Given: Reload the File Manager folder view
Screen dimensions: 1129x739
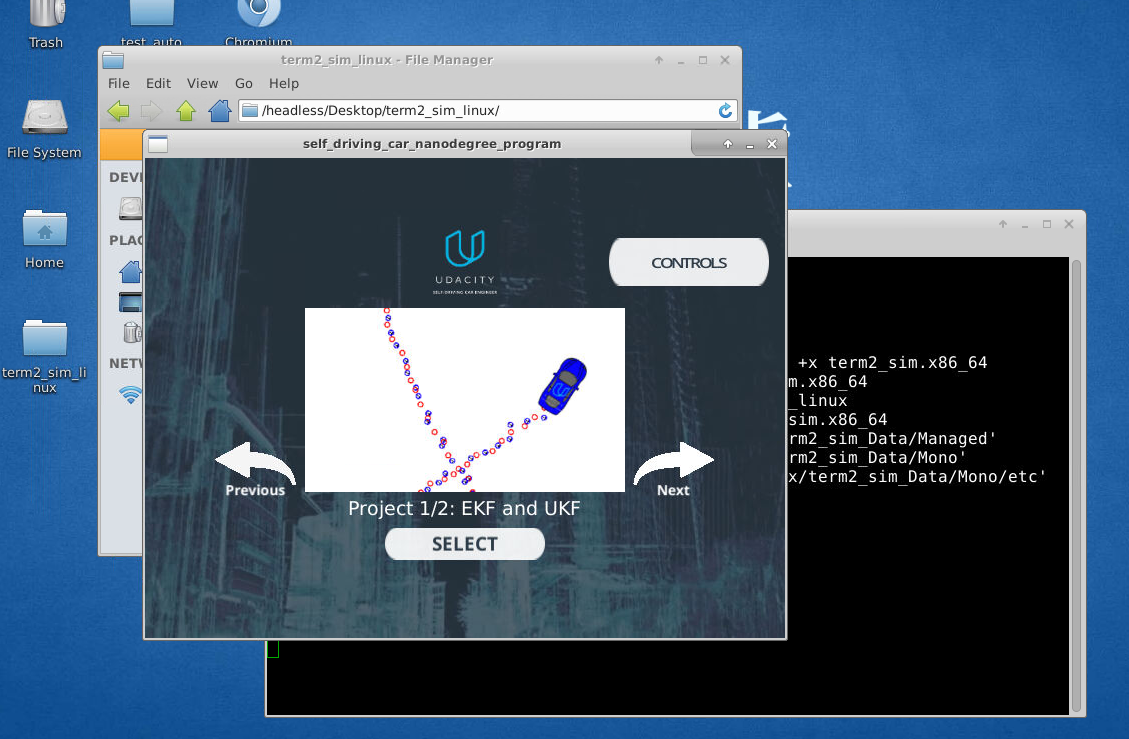Looking at the screenshot, I should tap(725, 110).
